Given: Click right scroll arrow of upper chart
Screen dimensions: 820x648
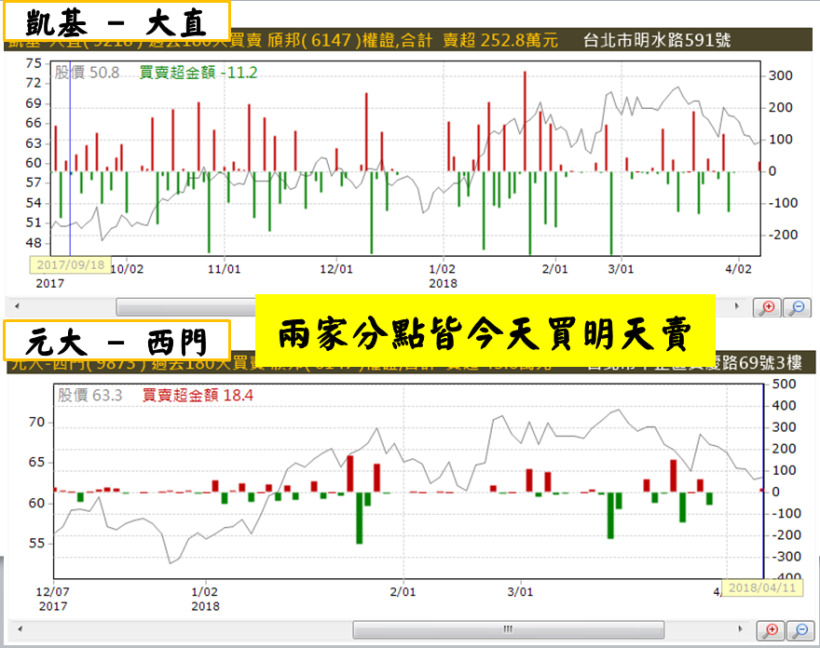Looking at the screenshot, I should (x=737, y=306).
